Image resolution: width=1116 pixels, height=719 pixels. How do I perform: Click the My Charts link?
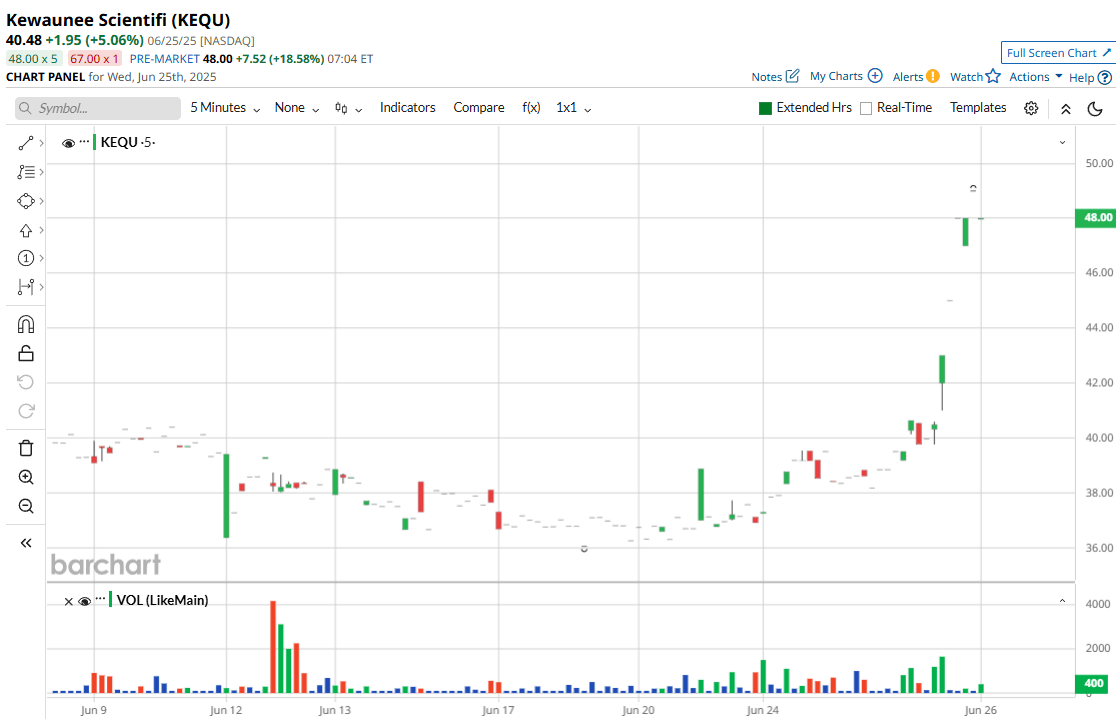[x=836, y=76]
